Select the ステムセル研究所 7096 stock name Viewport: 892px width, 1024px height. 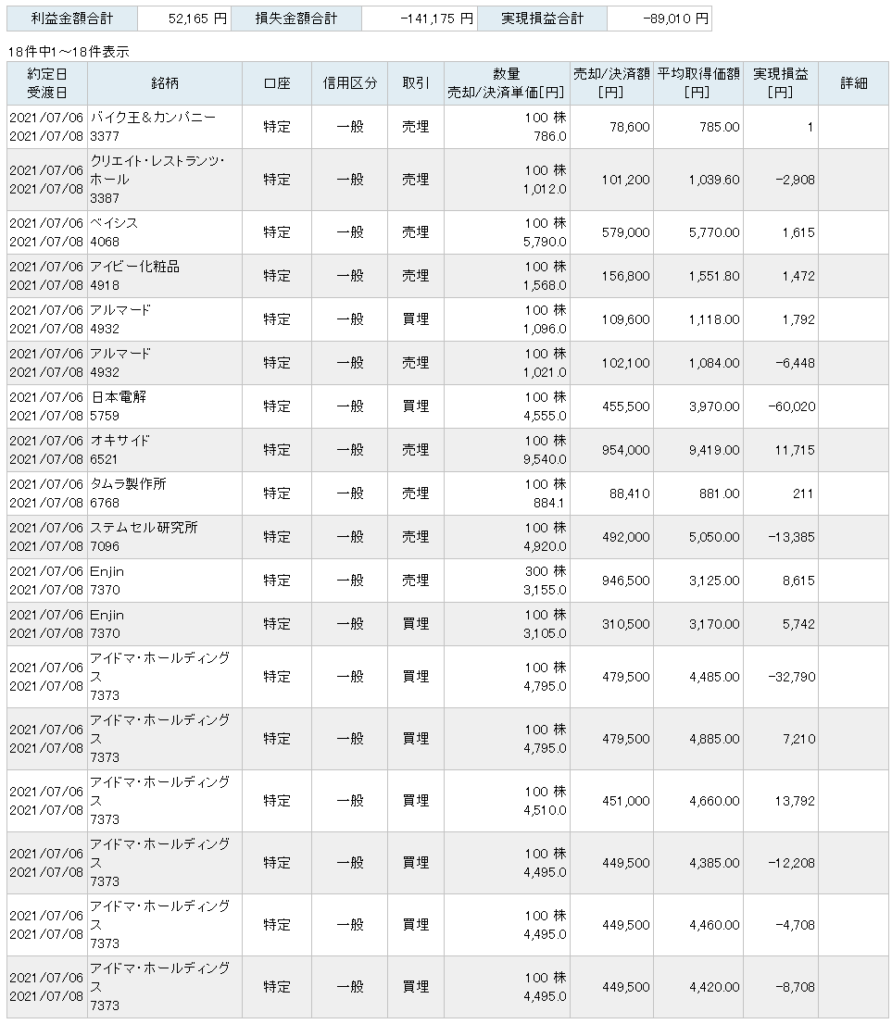144,537
